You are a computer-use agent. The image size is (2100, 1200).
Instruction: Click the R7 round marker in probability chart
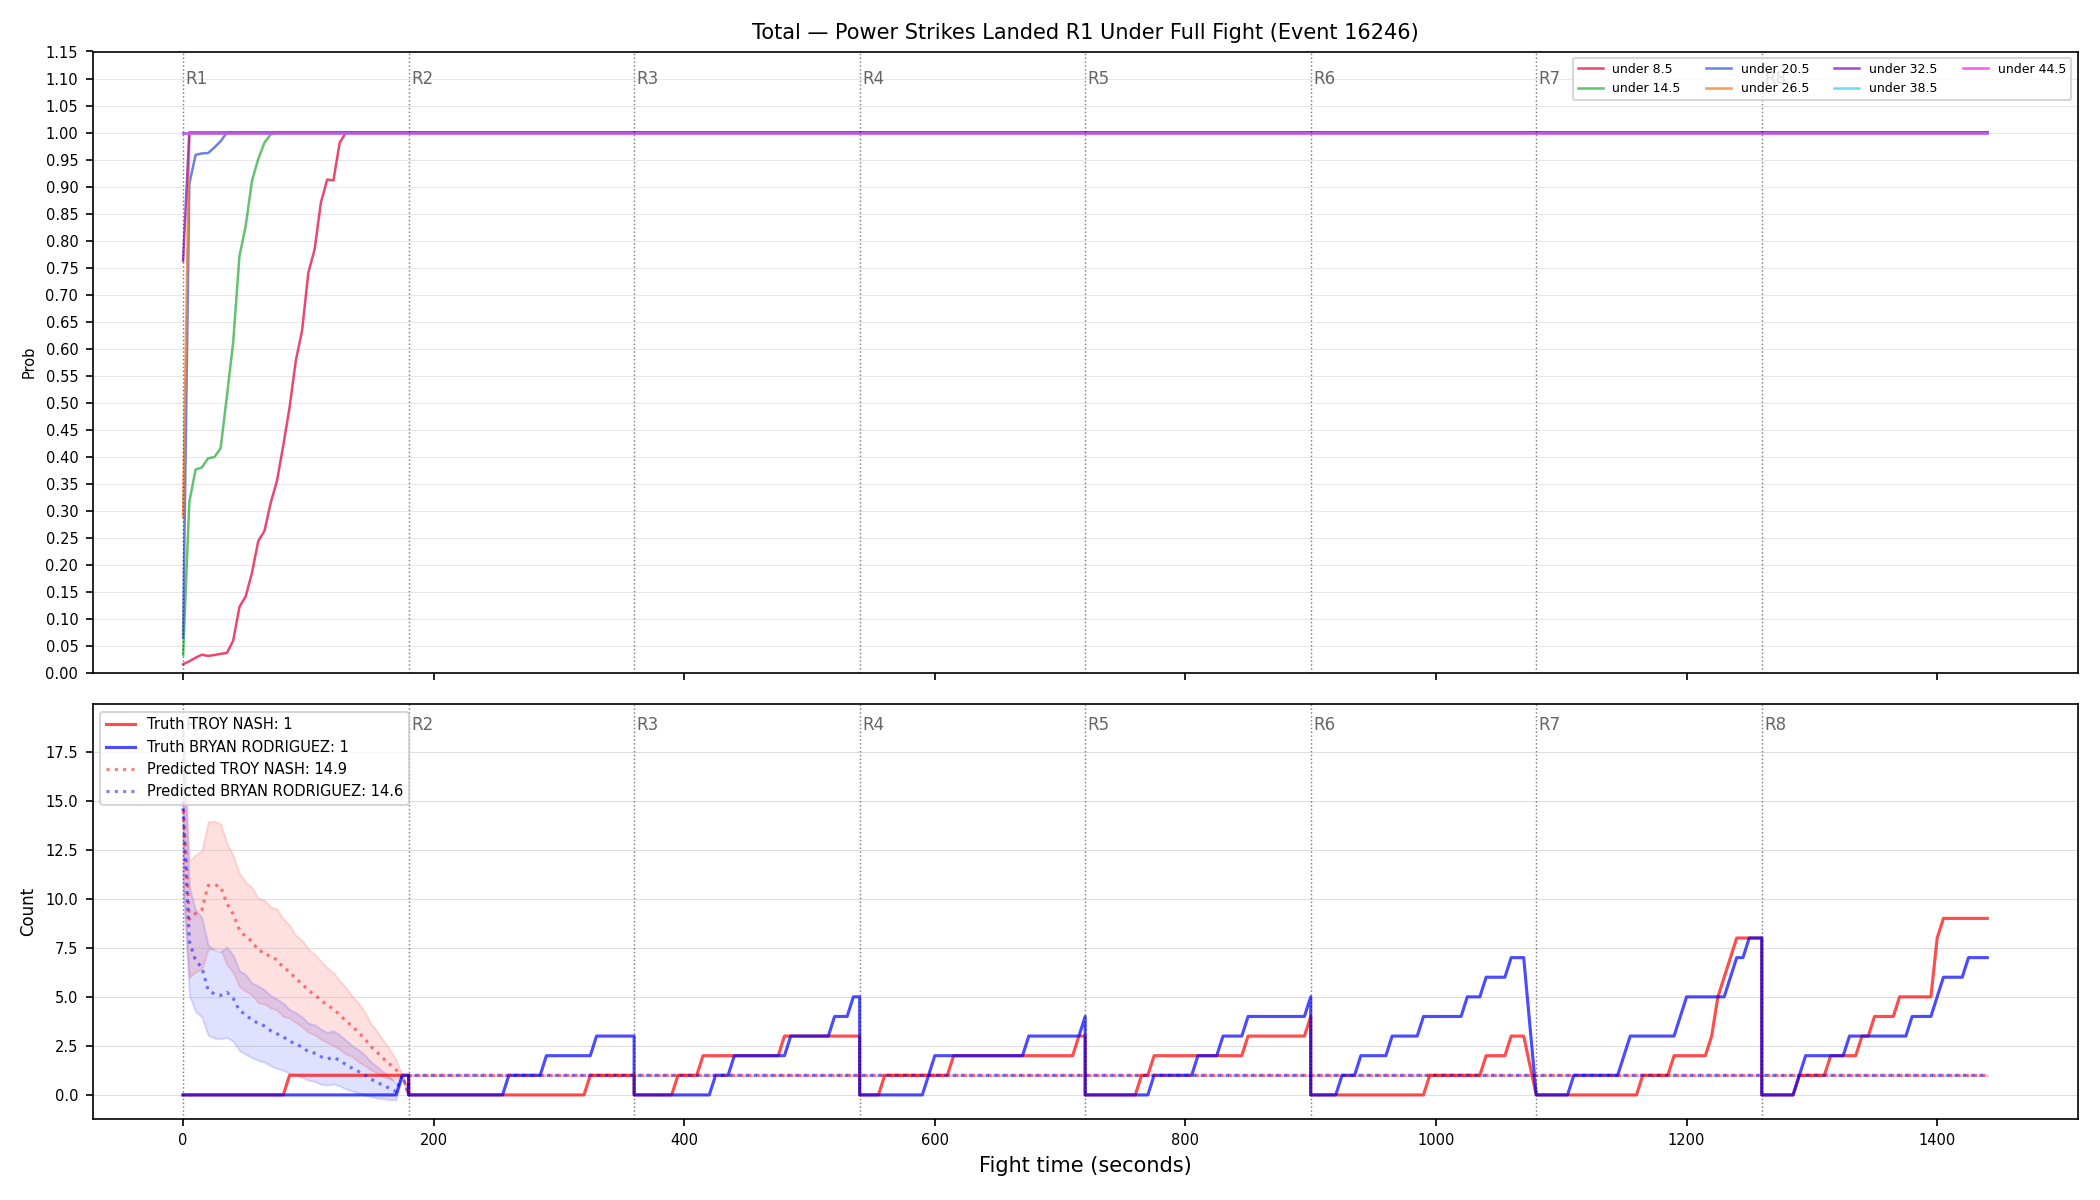click(x=1549, y=78)
